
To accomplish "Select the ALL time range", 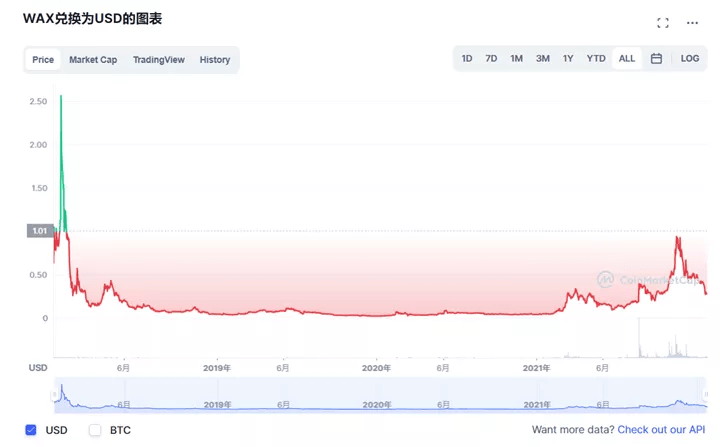I will (627, 59).
